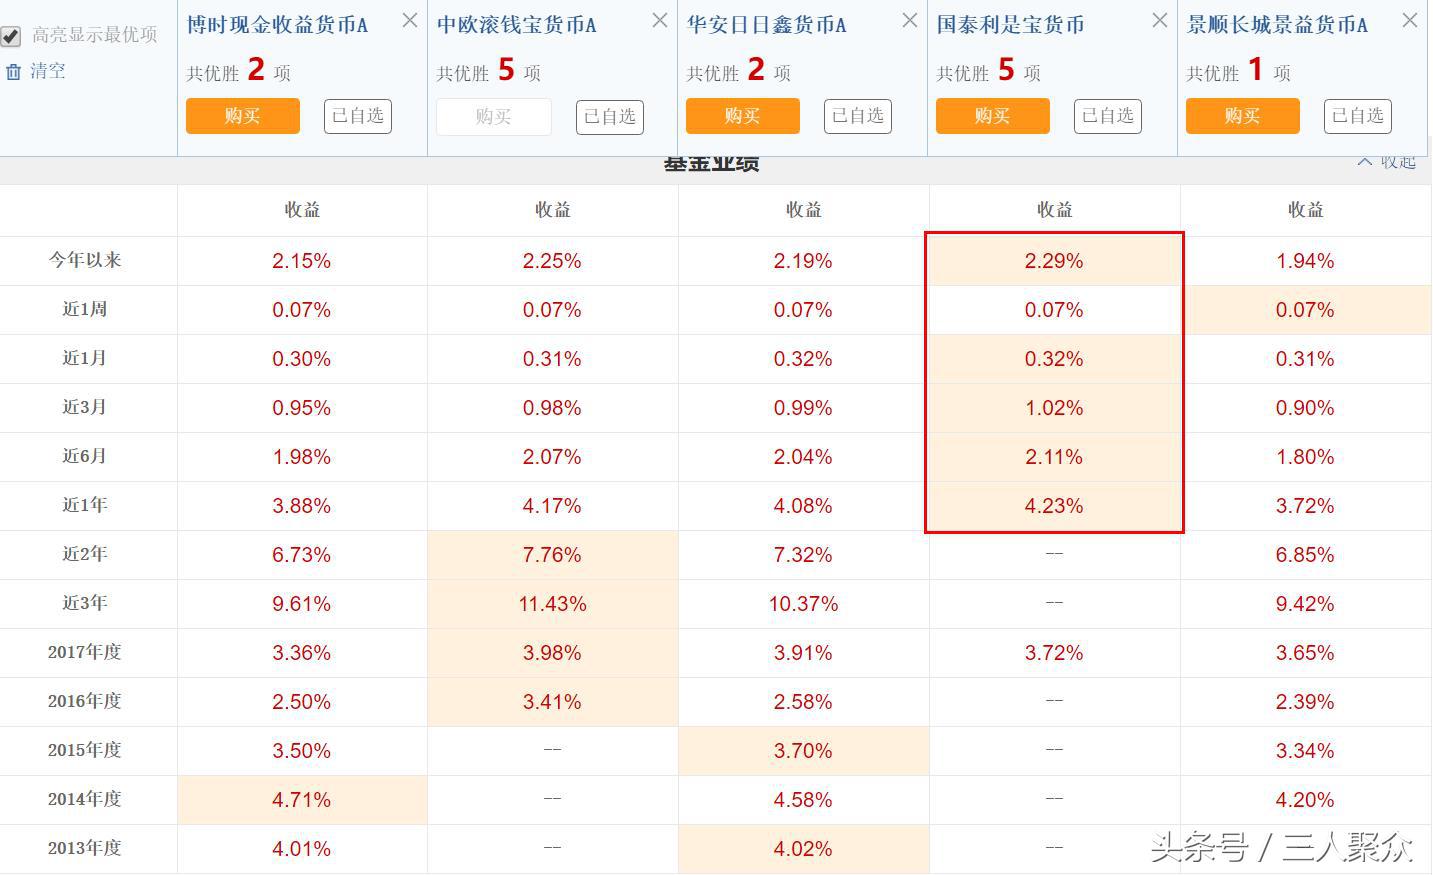Image resolution: width=1433 pixels, height=875 pixels.
Task: Remove 国泰利是宝货币 with its X icon
Action: click(x=1160, y=20)
